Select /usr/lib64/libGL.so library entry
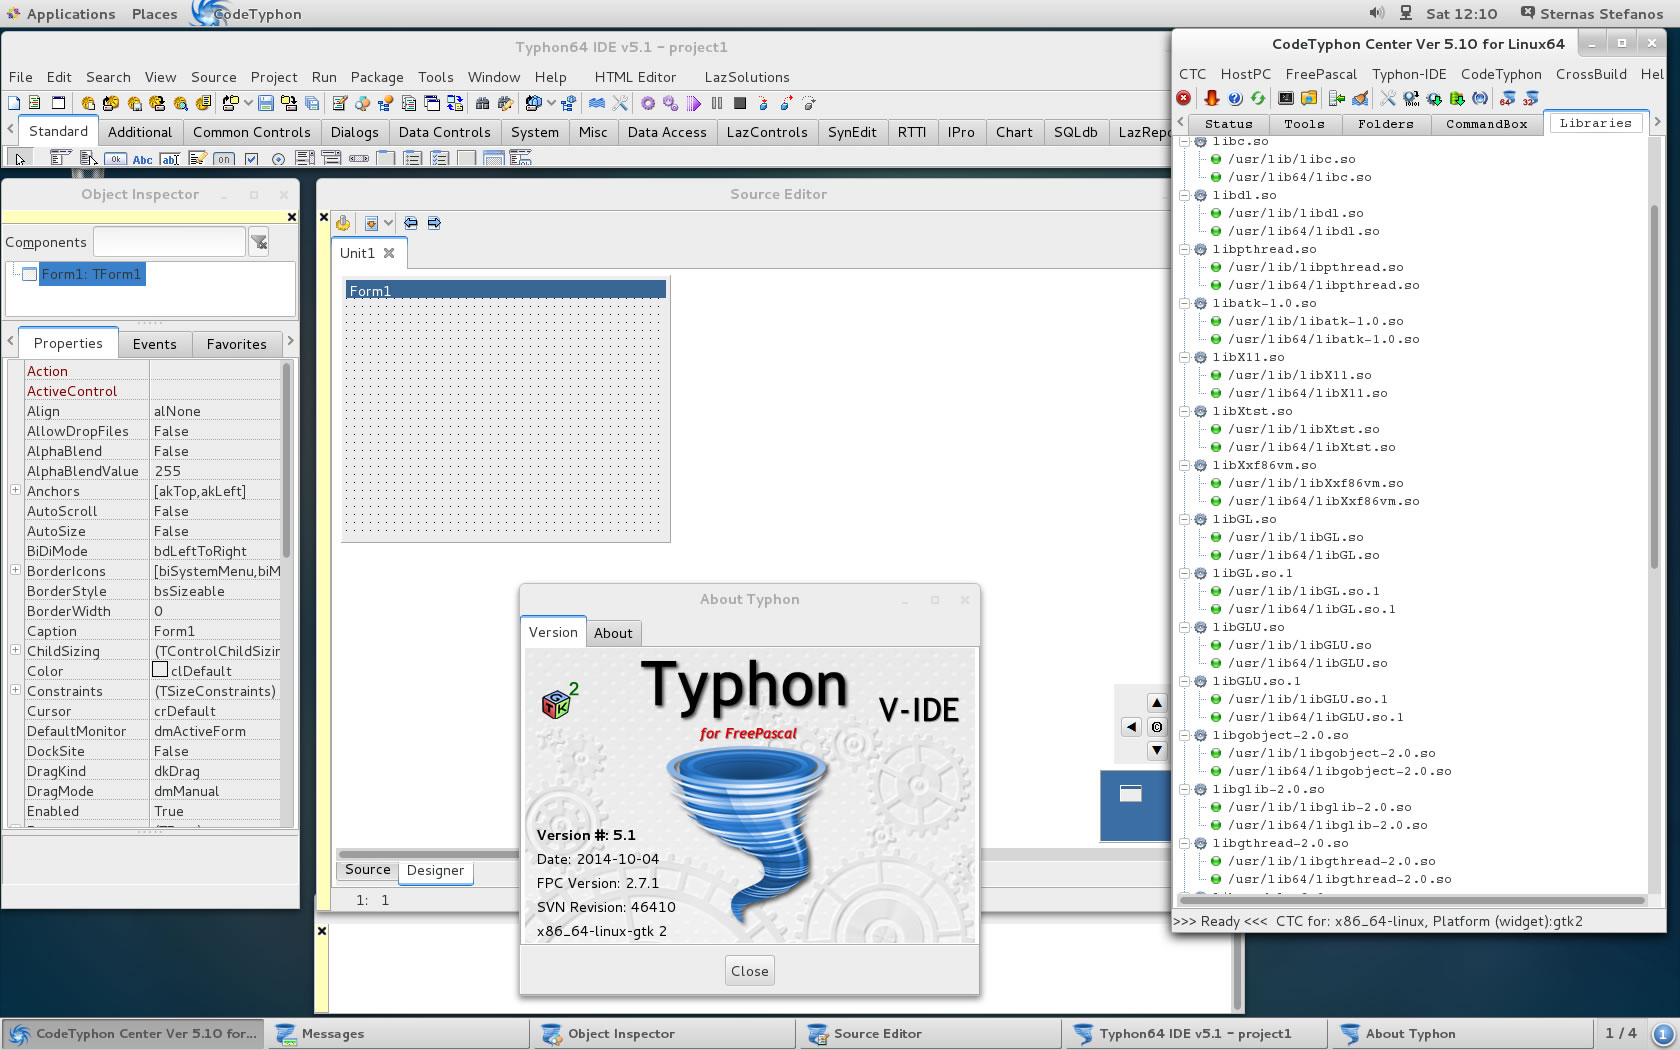The width and height of the screenshot is (1680, 1050). pyautogui.click(x=1303, y=555)
